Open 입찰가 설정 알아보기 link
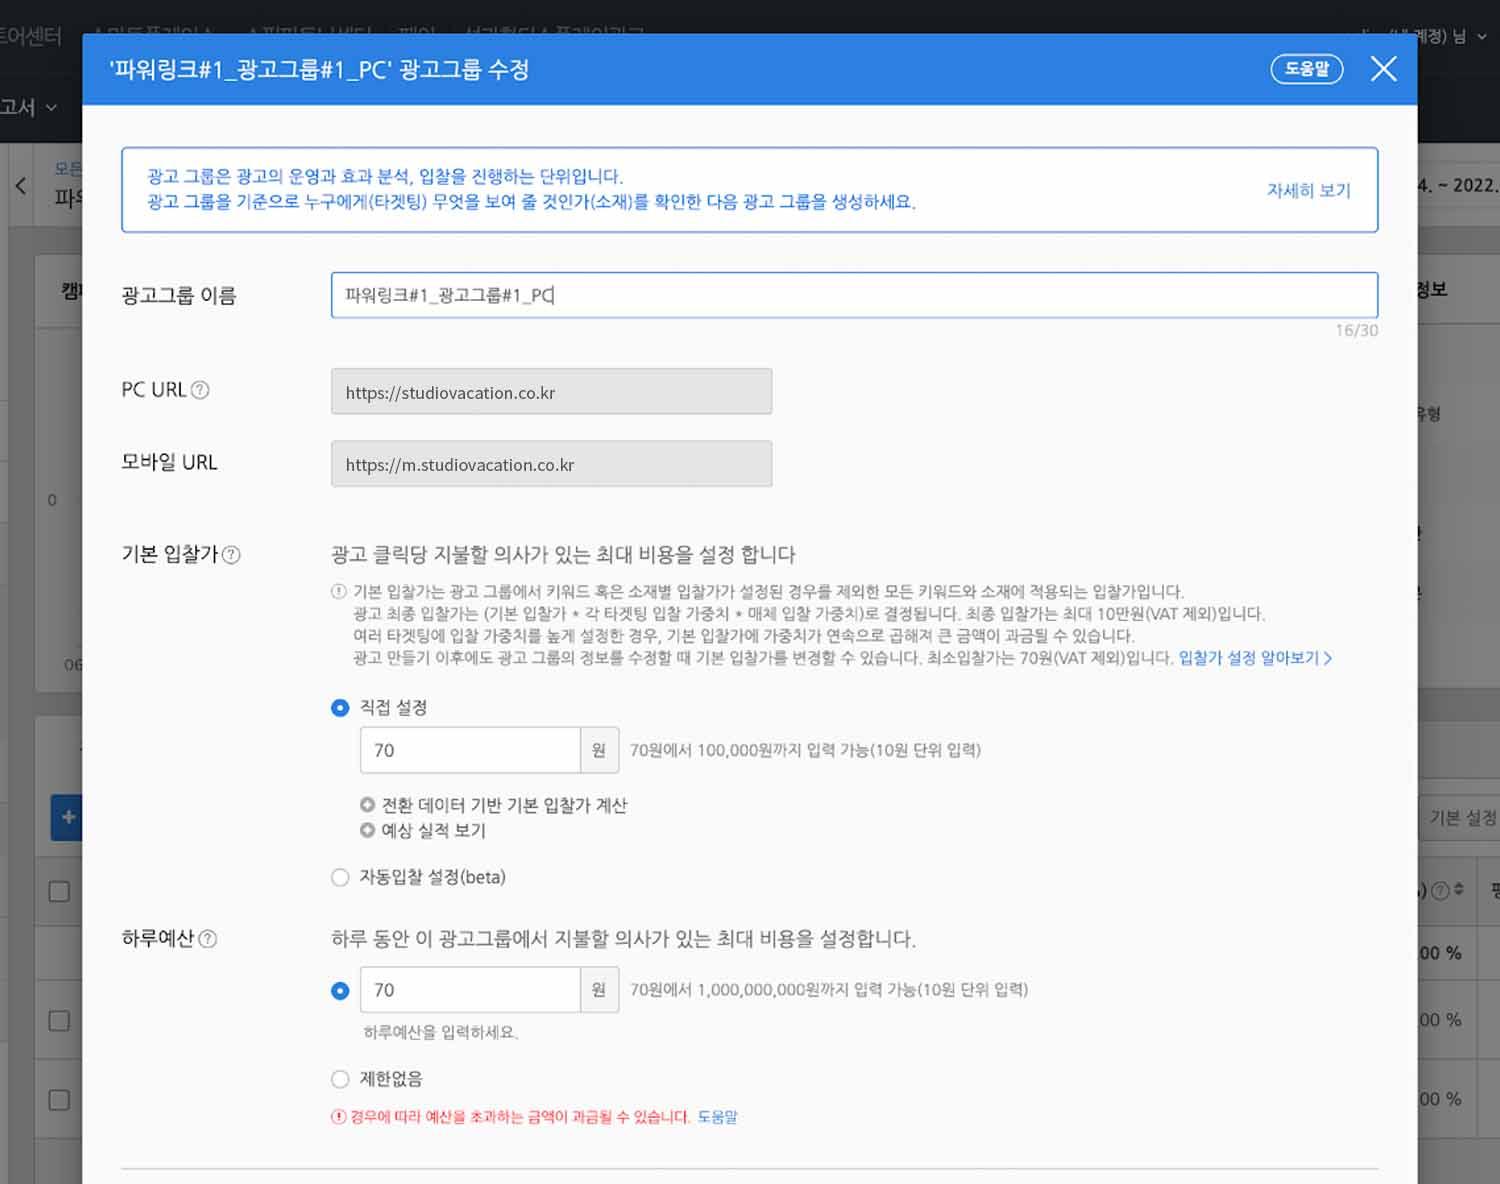This screenshot has height=1184, width=1500. [1254, 658]
